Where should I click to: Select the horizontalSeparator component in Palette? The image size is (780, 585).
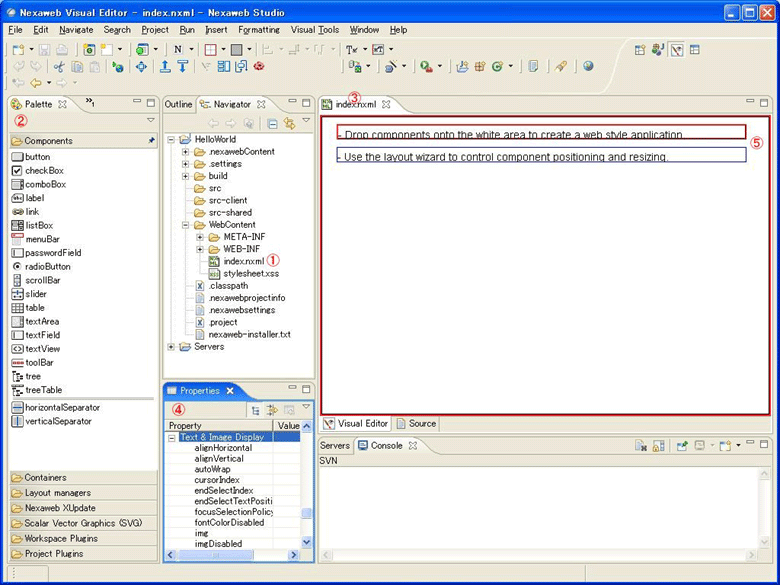pos(56,407)
